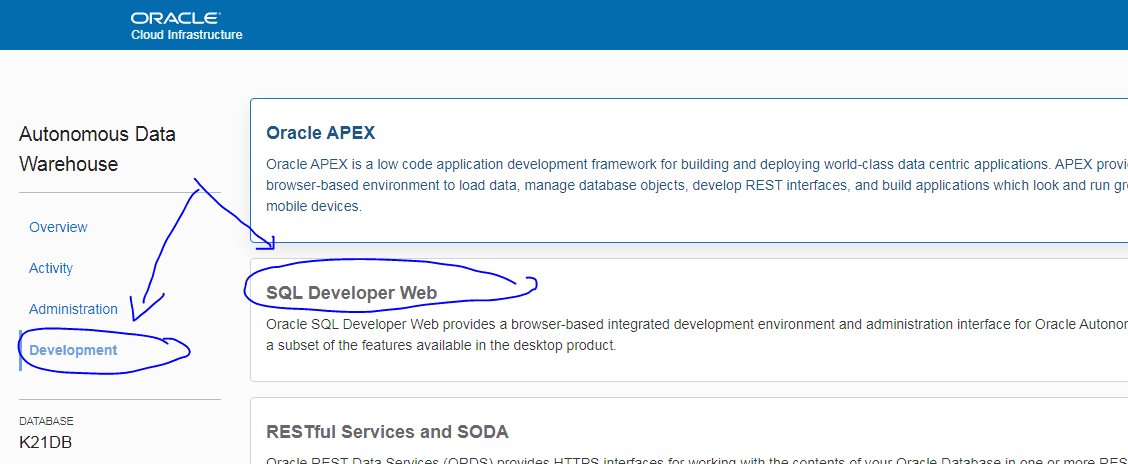Select the Development tab in sidebar

tap(73, 350)
